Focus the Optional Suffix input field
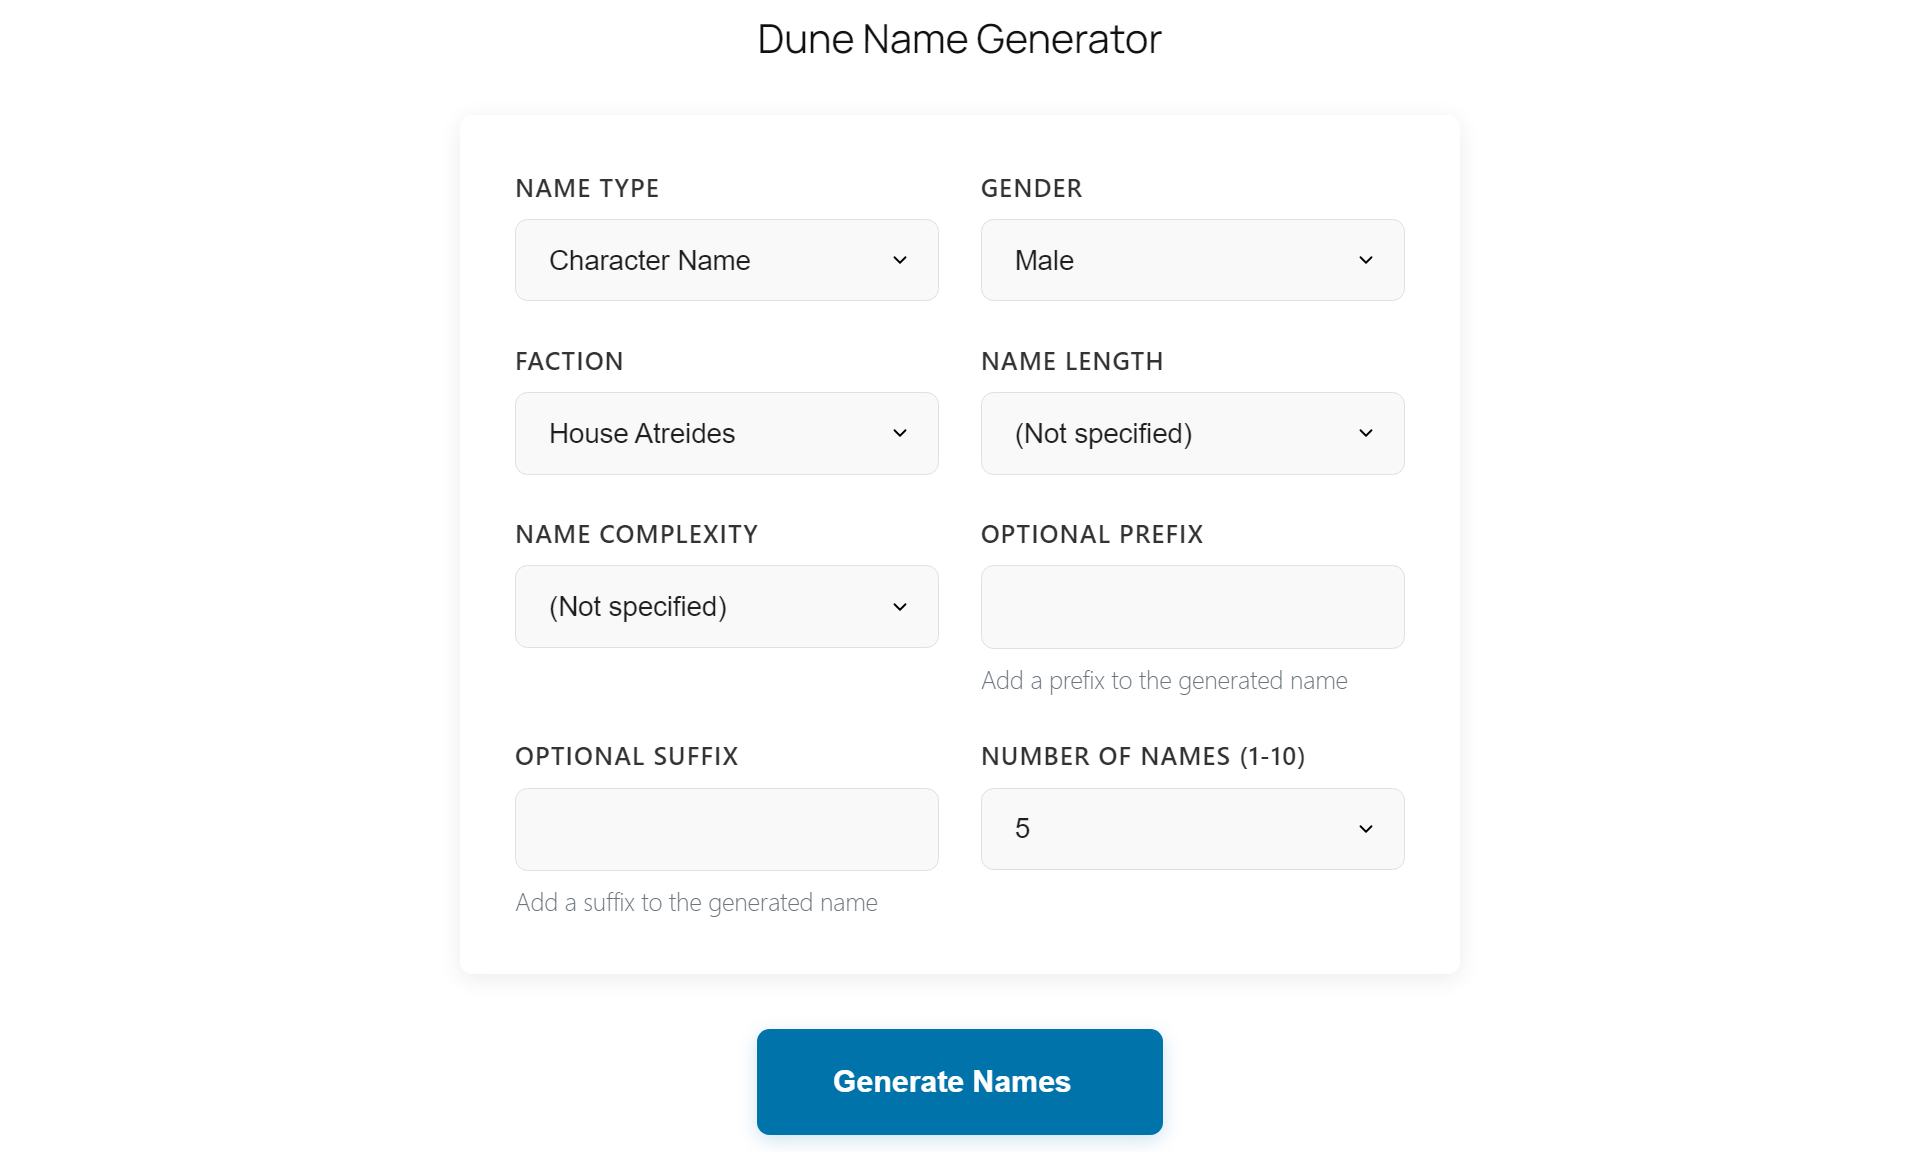The height and width of the screenshot is (1152, 1920). click(x=726, y=828)
